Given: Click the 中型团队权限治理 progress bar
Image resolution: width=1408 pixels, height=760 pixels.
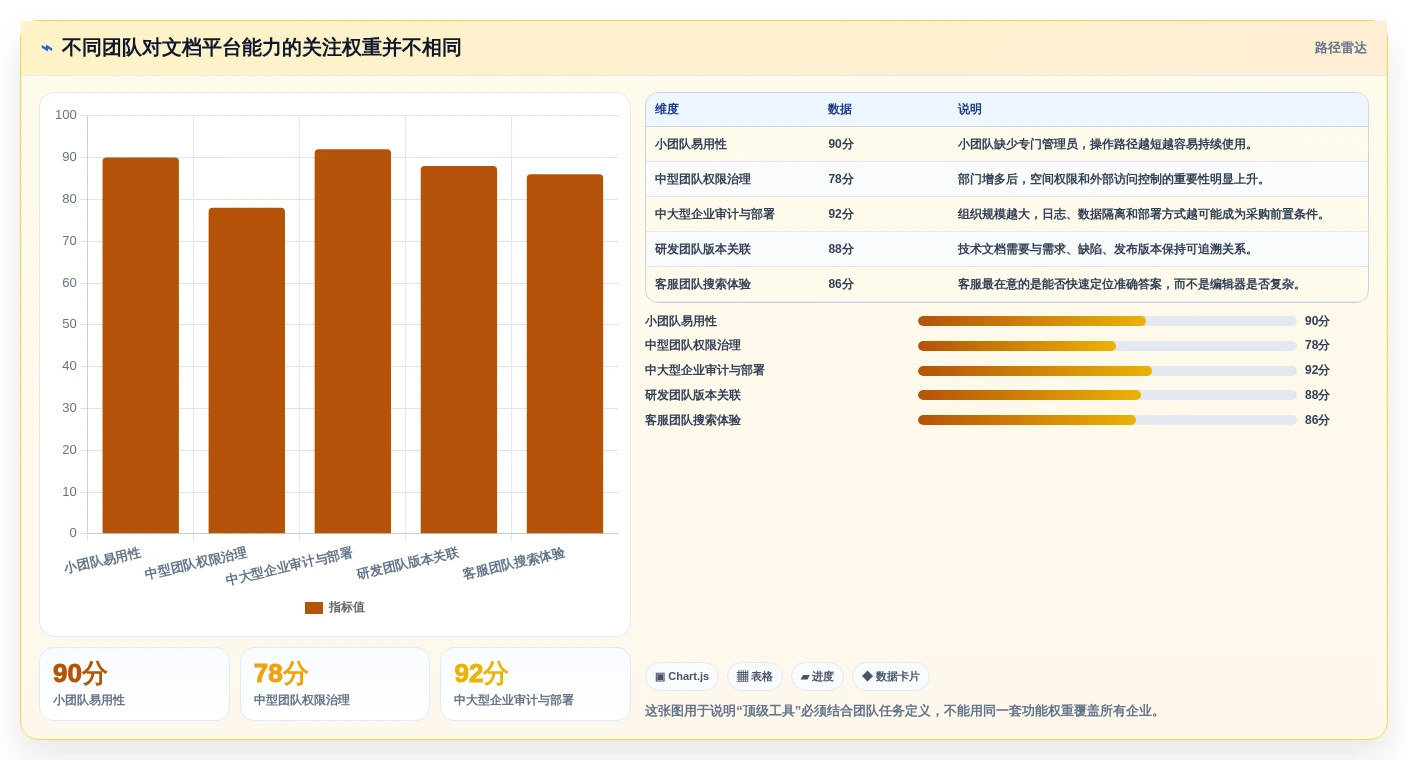Looking at the screenshot, I should [1107, 346].
